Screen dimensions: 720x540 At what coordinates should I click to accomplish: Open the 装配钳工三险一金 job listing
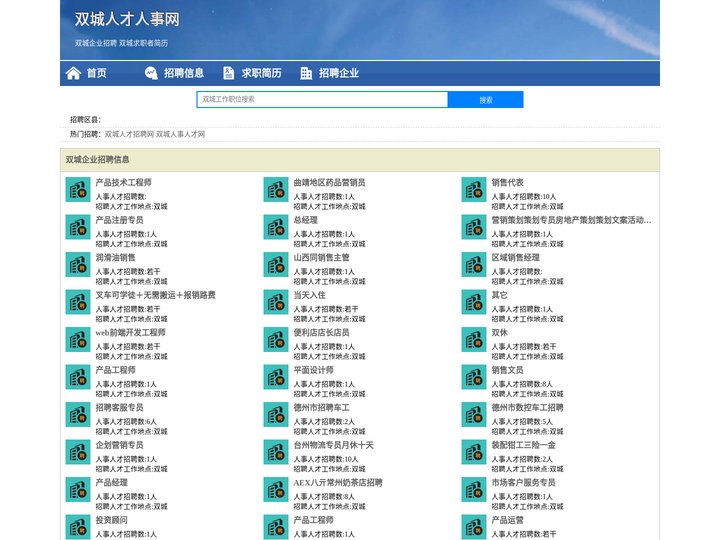523,445
